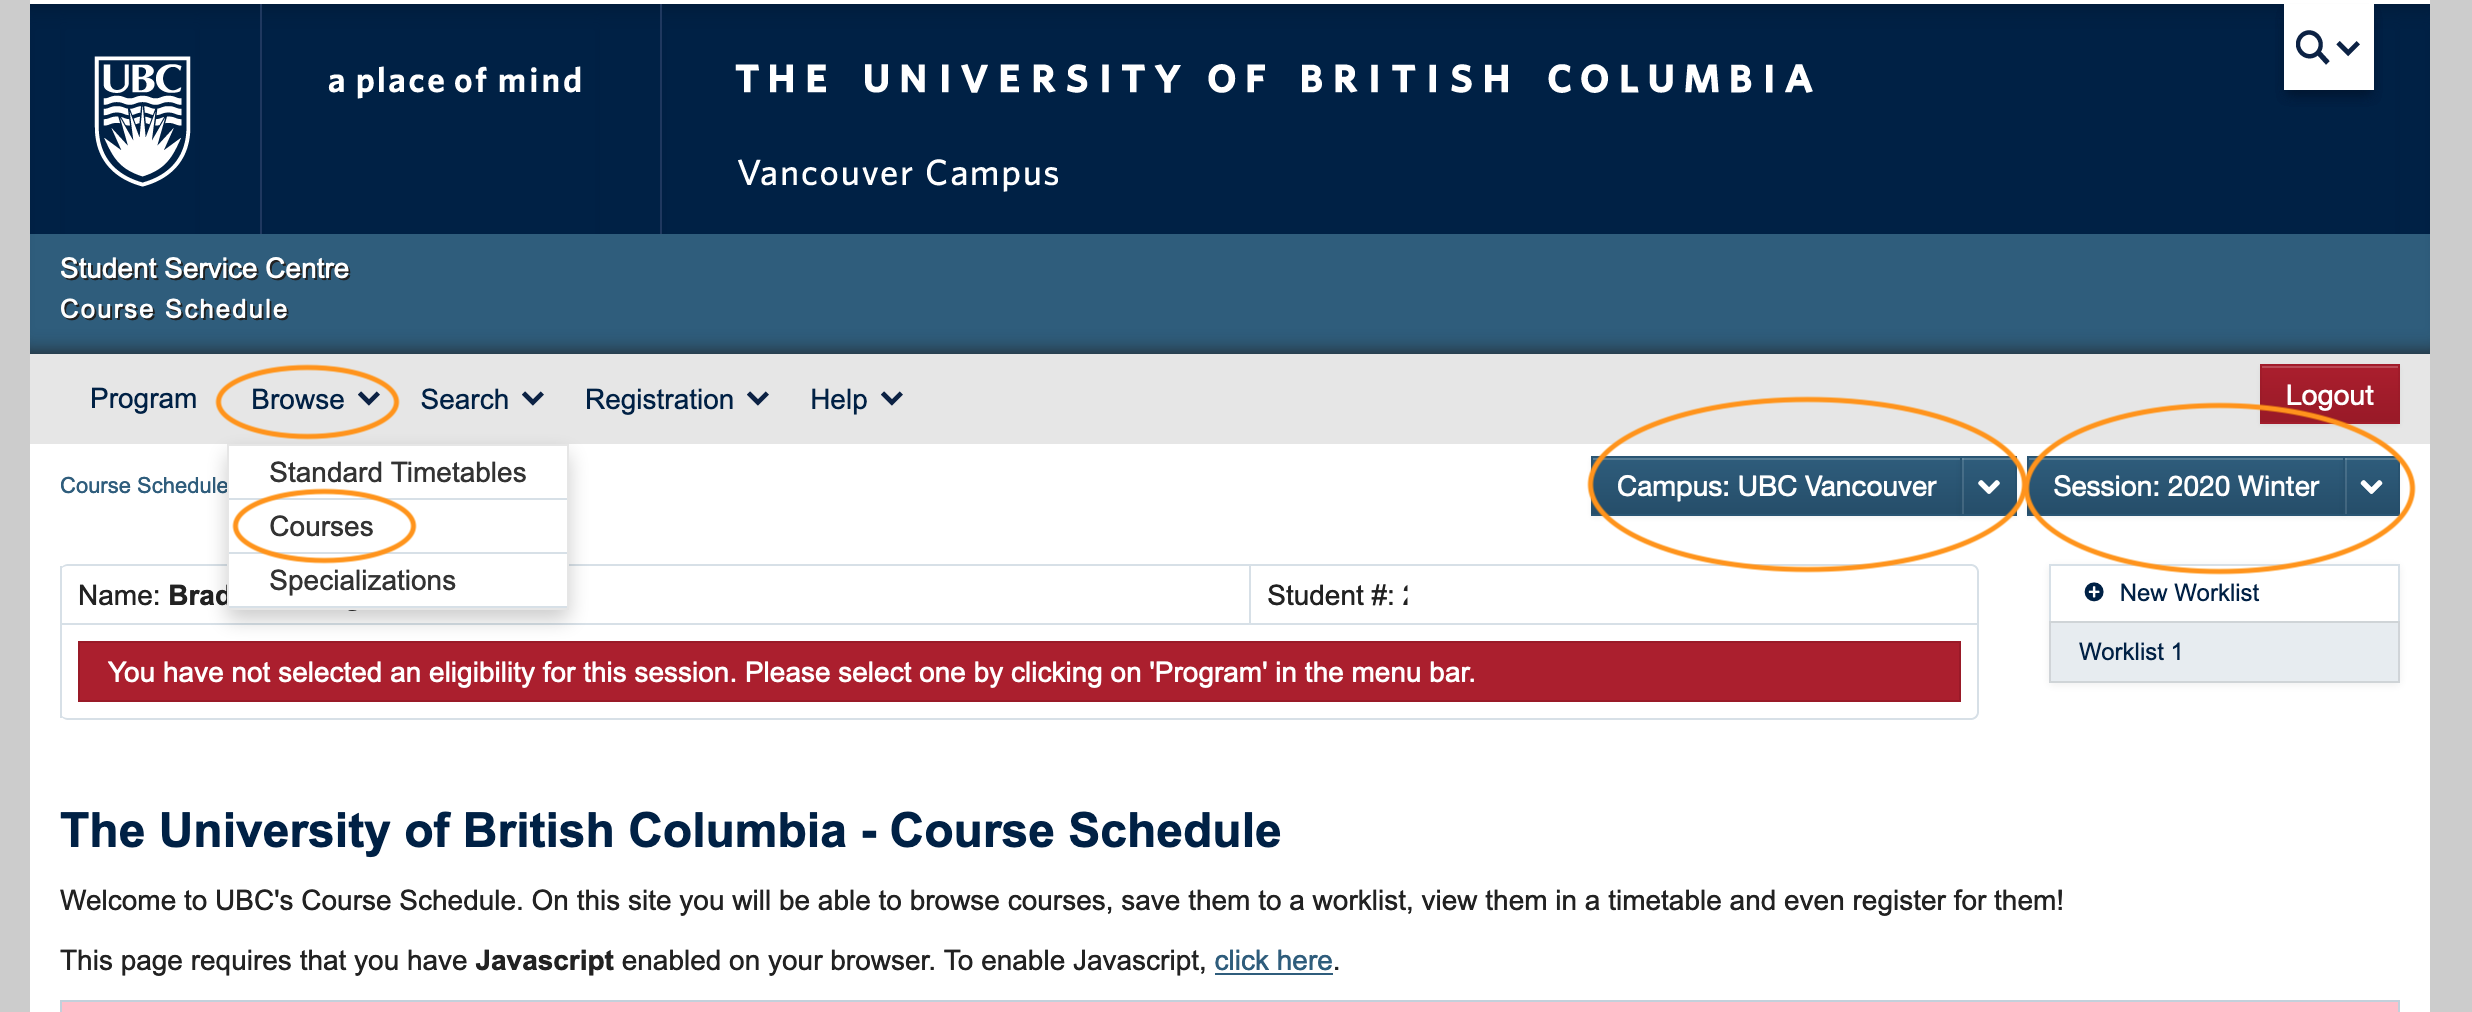
Task: Open the search magnifier icon
Action: click(2311, 46)
